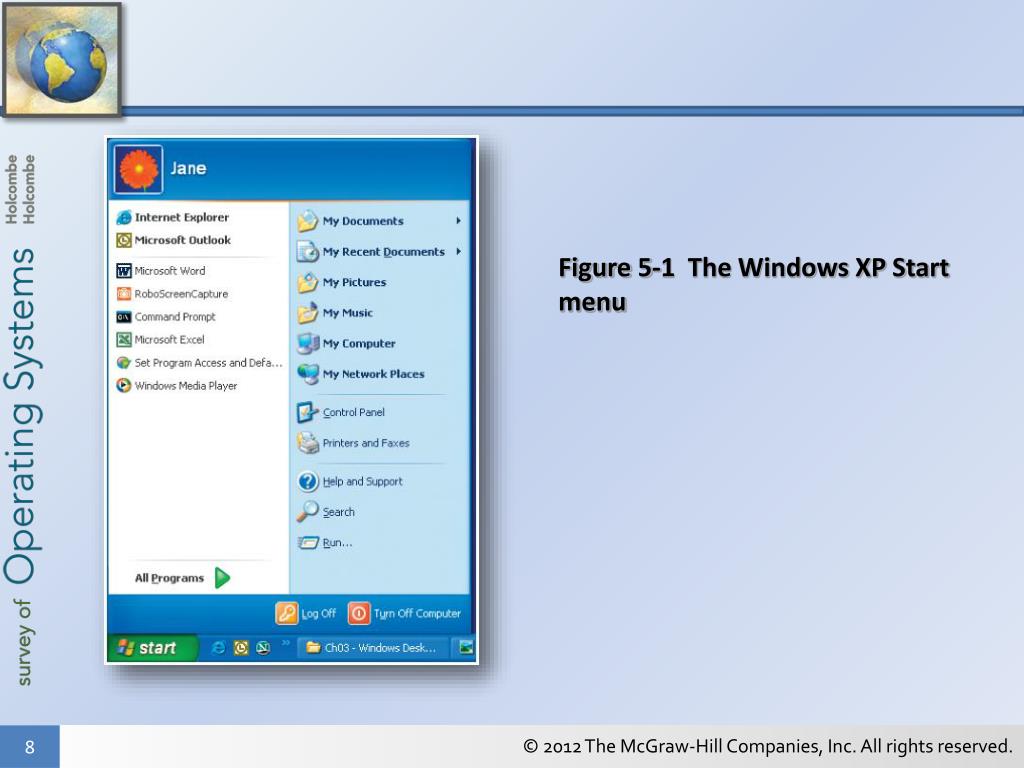Open My Pictures label
The image size is (1024, 768).
(355, 282)
